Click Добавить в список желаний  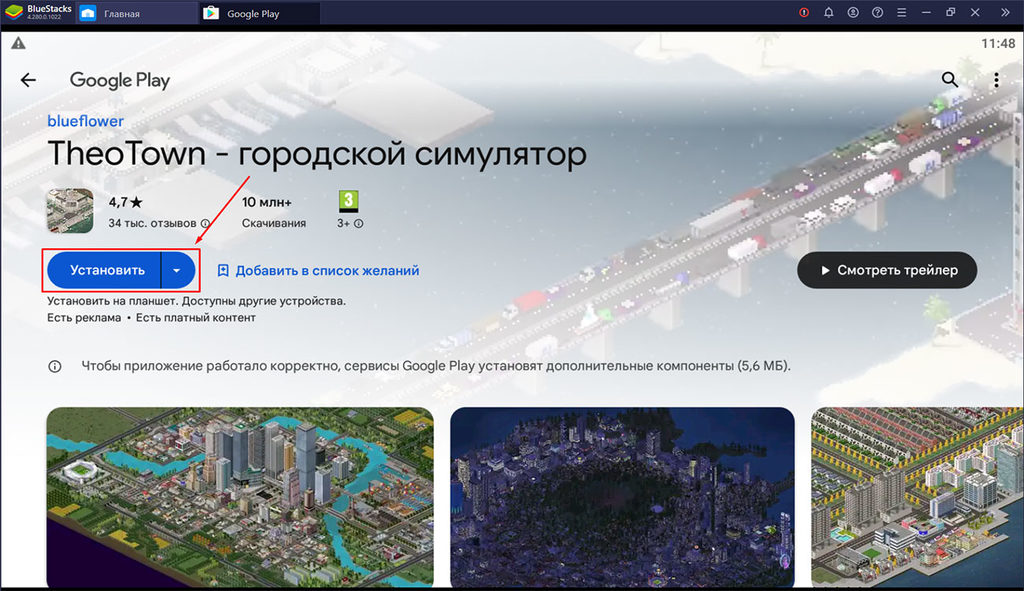(318, 270)
